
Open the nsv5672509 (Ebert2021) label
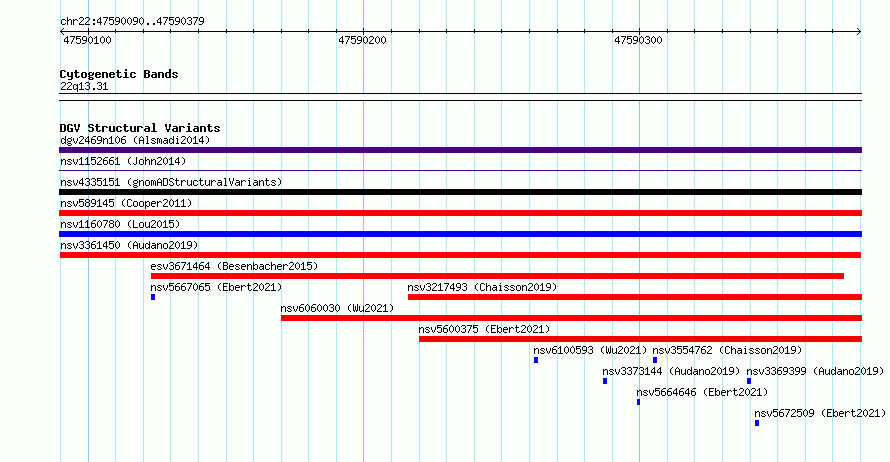click(x=820, y=413)
